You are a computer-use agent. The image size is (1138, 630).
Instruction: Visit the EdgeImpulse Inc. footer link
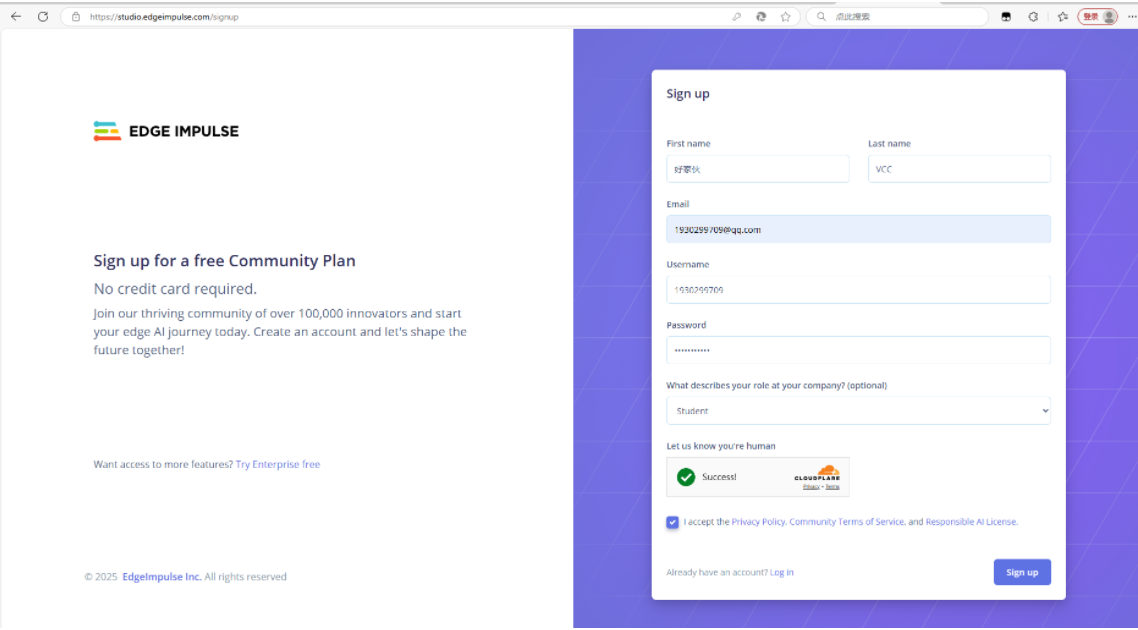pos(162,577)
